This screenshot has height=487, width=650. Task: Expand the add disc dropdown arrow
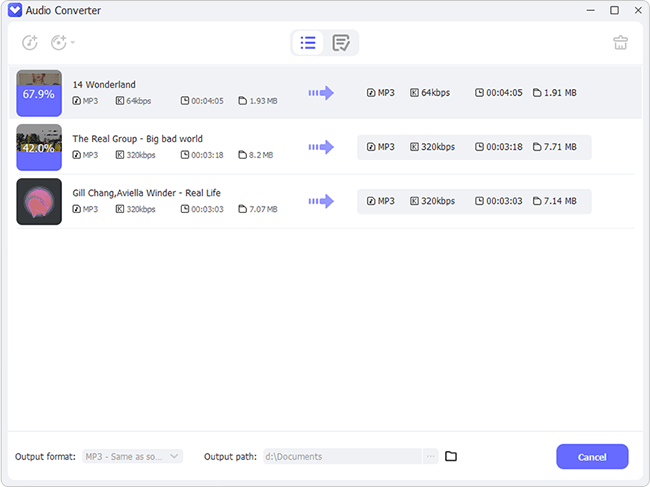pos(73,42)
